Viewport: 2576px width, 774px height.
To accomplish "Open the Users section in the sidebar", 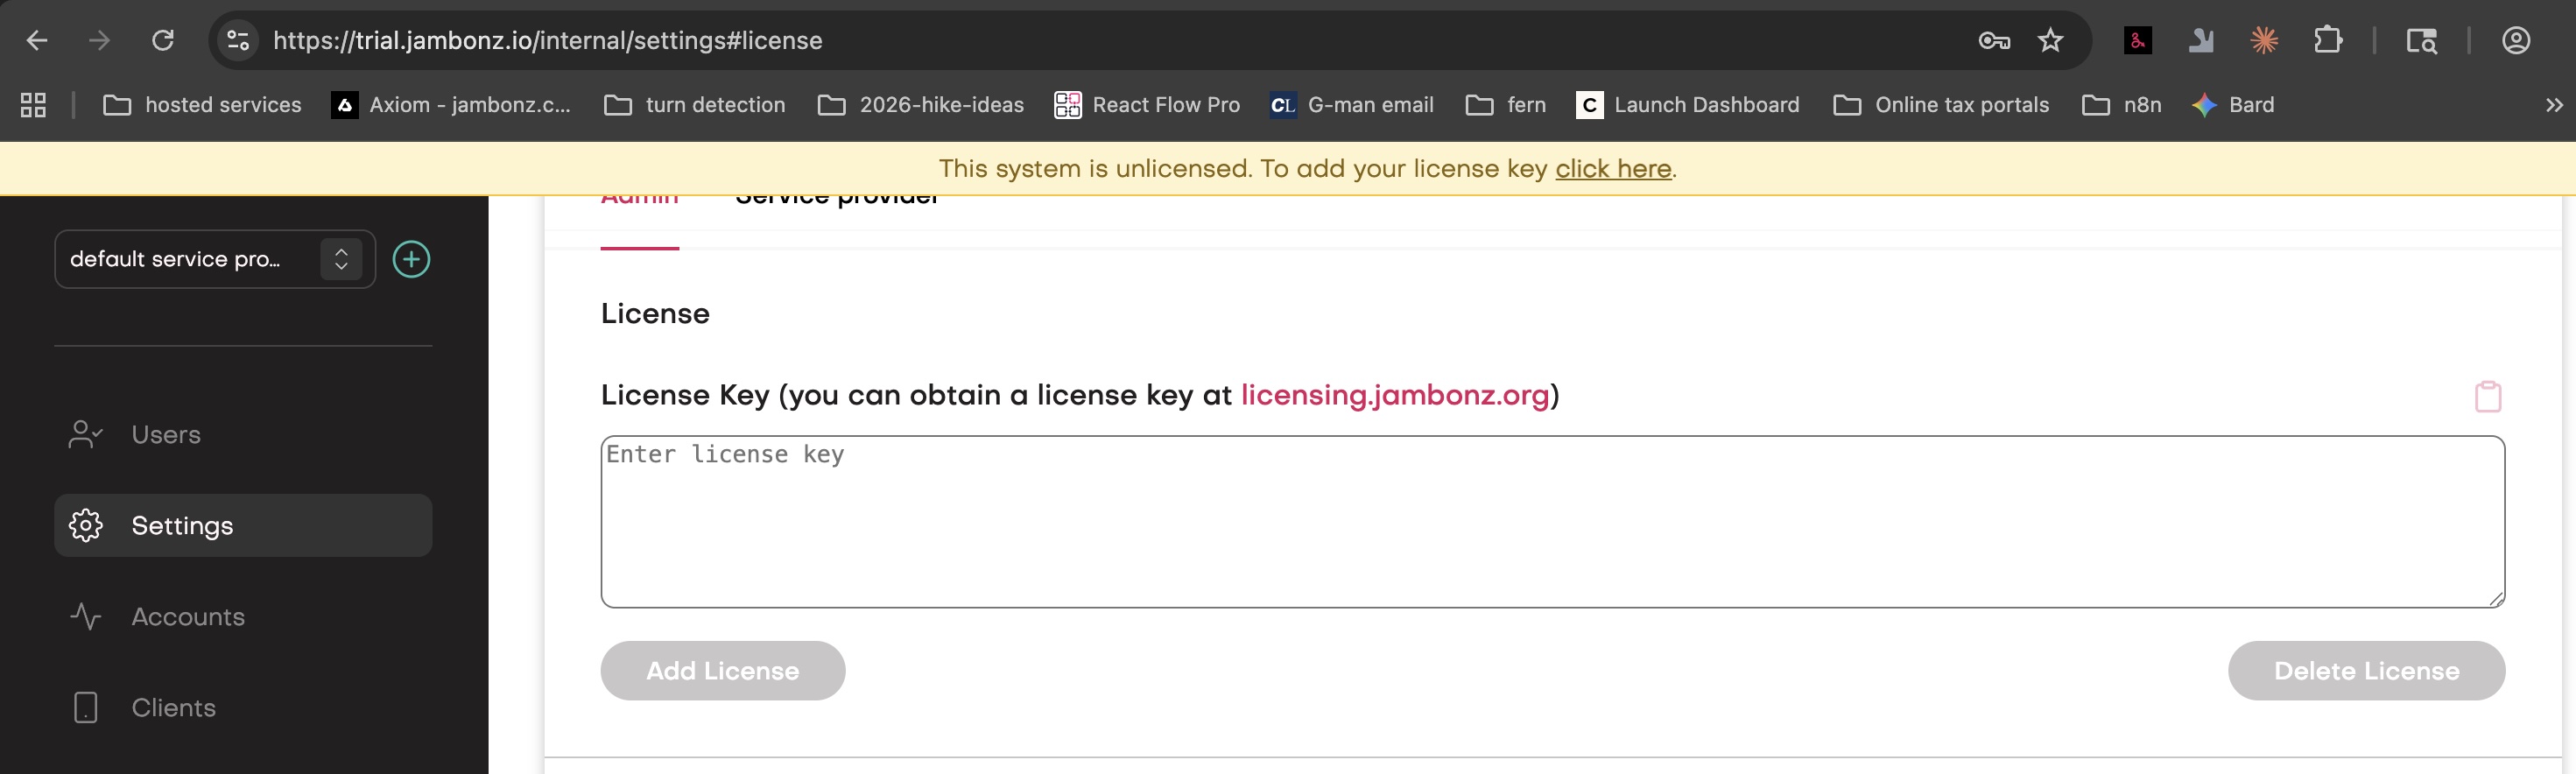I will [165, 434].
